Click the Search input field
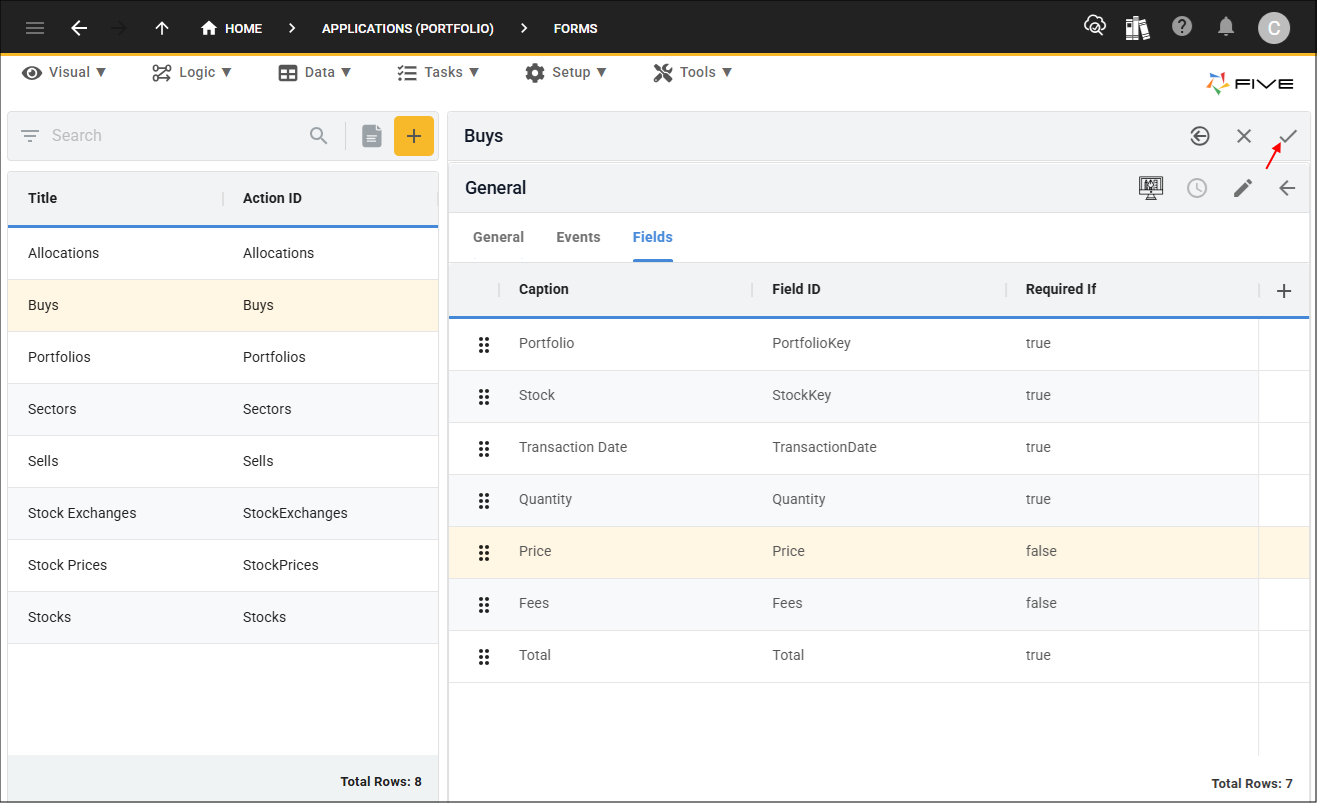The width and height of the screenshot is (1317, 803). [175, 136]
